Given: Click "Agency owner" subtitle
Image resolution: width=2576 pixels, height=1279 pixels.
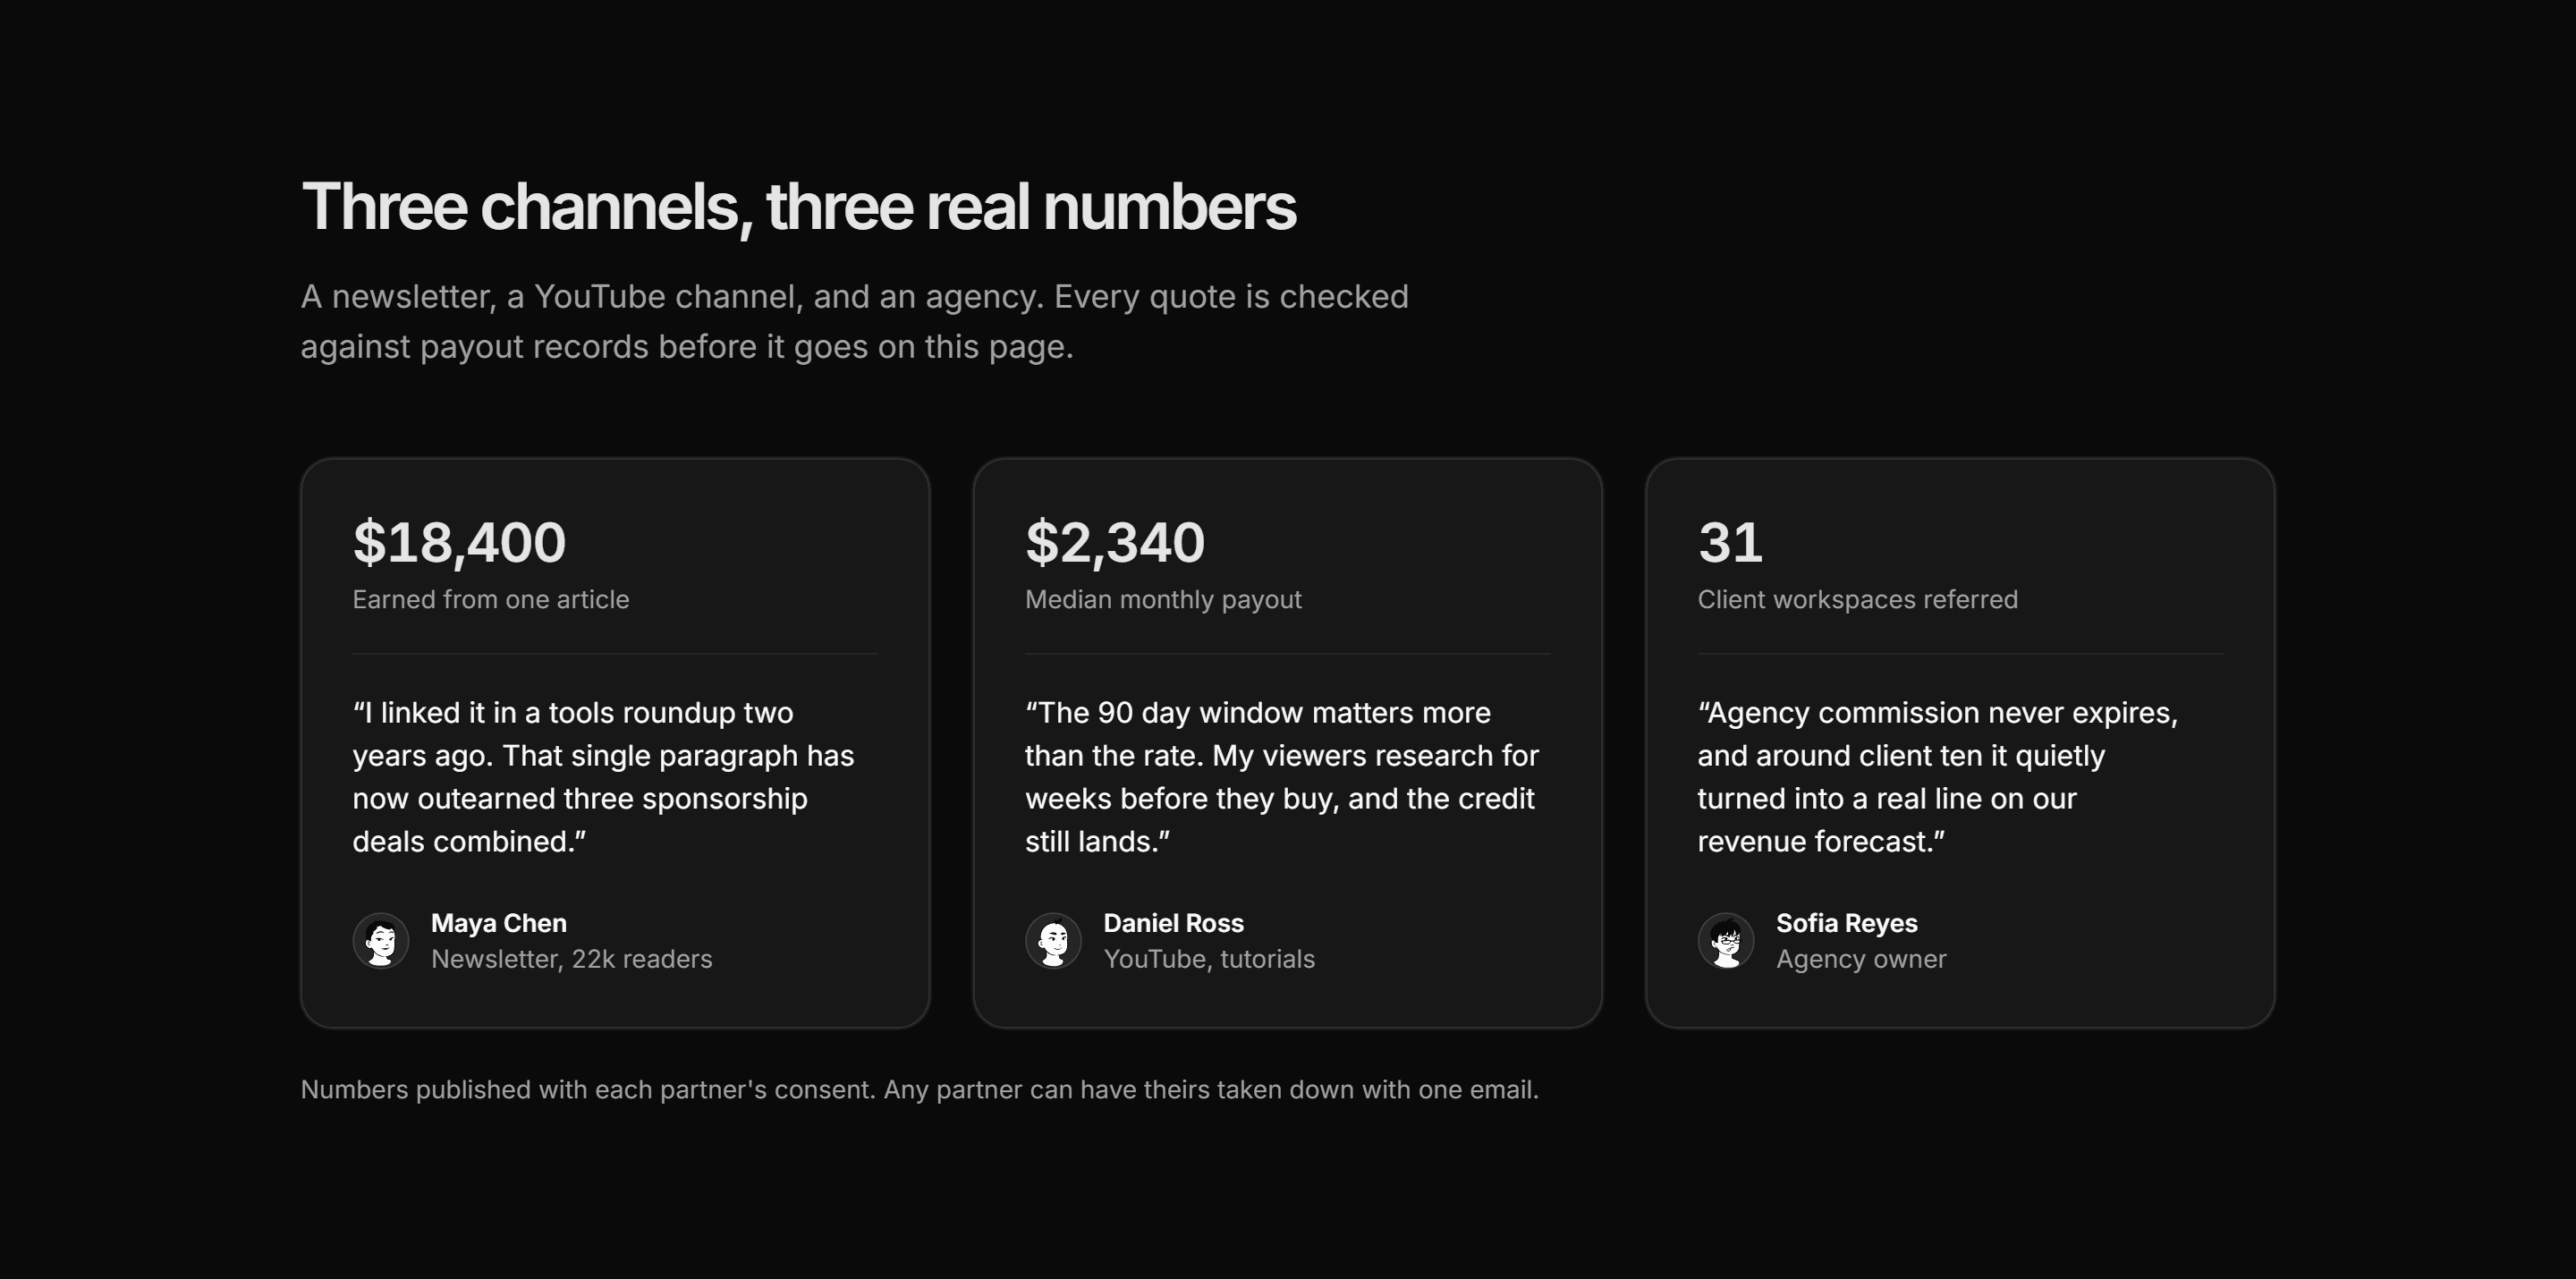Looking at the screenshot, I should 1861,959.
